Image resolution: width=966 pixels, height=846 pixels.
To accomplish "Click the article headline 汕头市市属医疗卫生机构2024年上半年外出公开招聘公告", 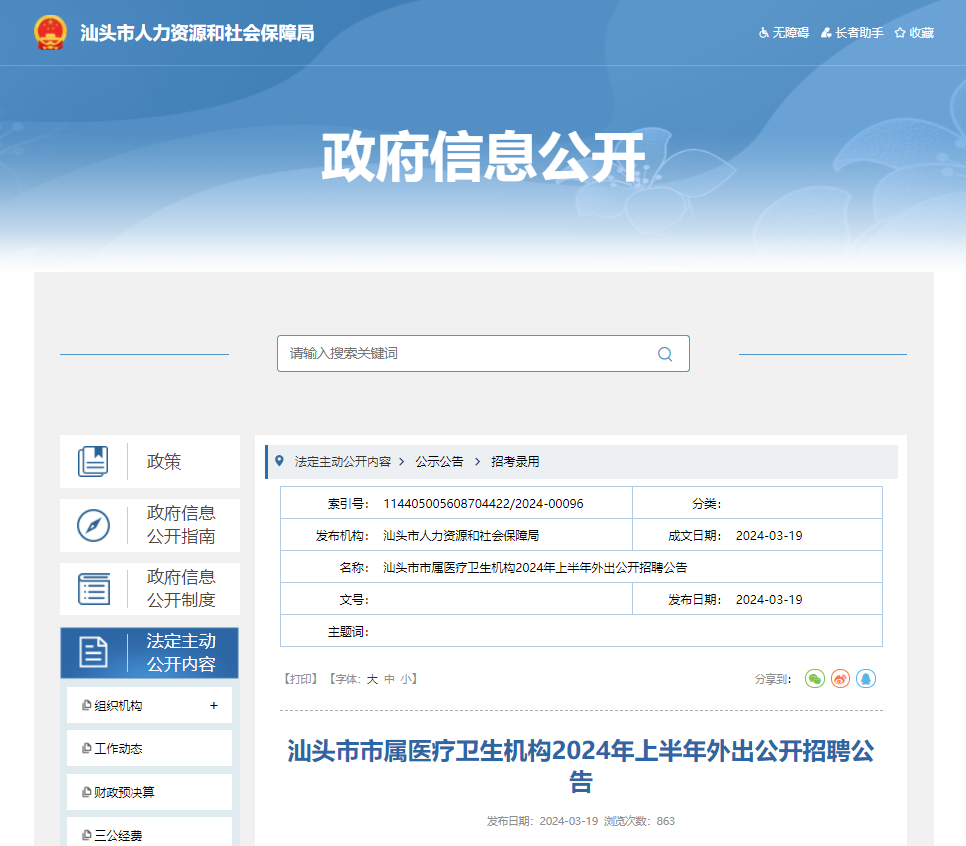I will tap(581, 766).
